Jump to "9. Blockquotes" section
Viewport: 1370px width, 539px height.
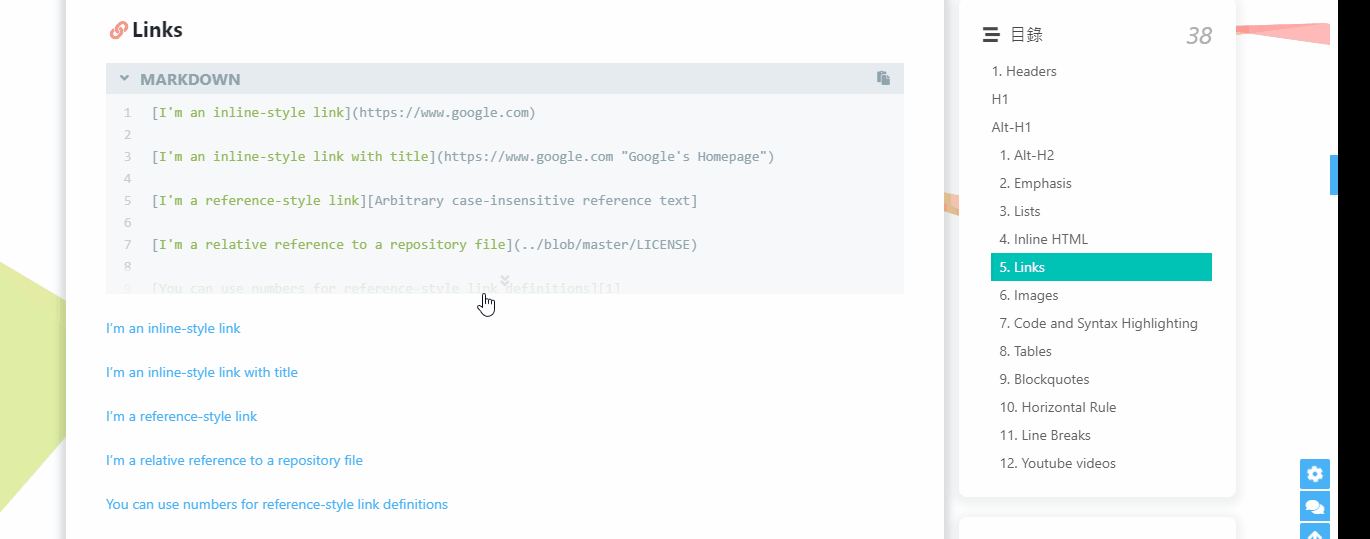1044,379
